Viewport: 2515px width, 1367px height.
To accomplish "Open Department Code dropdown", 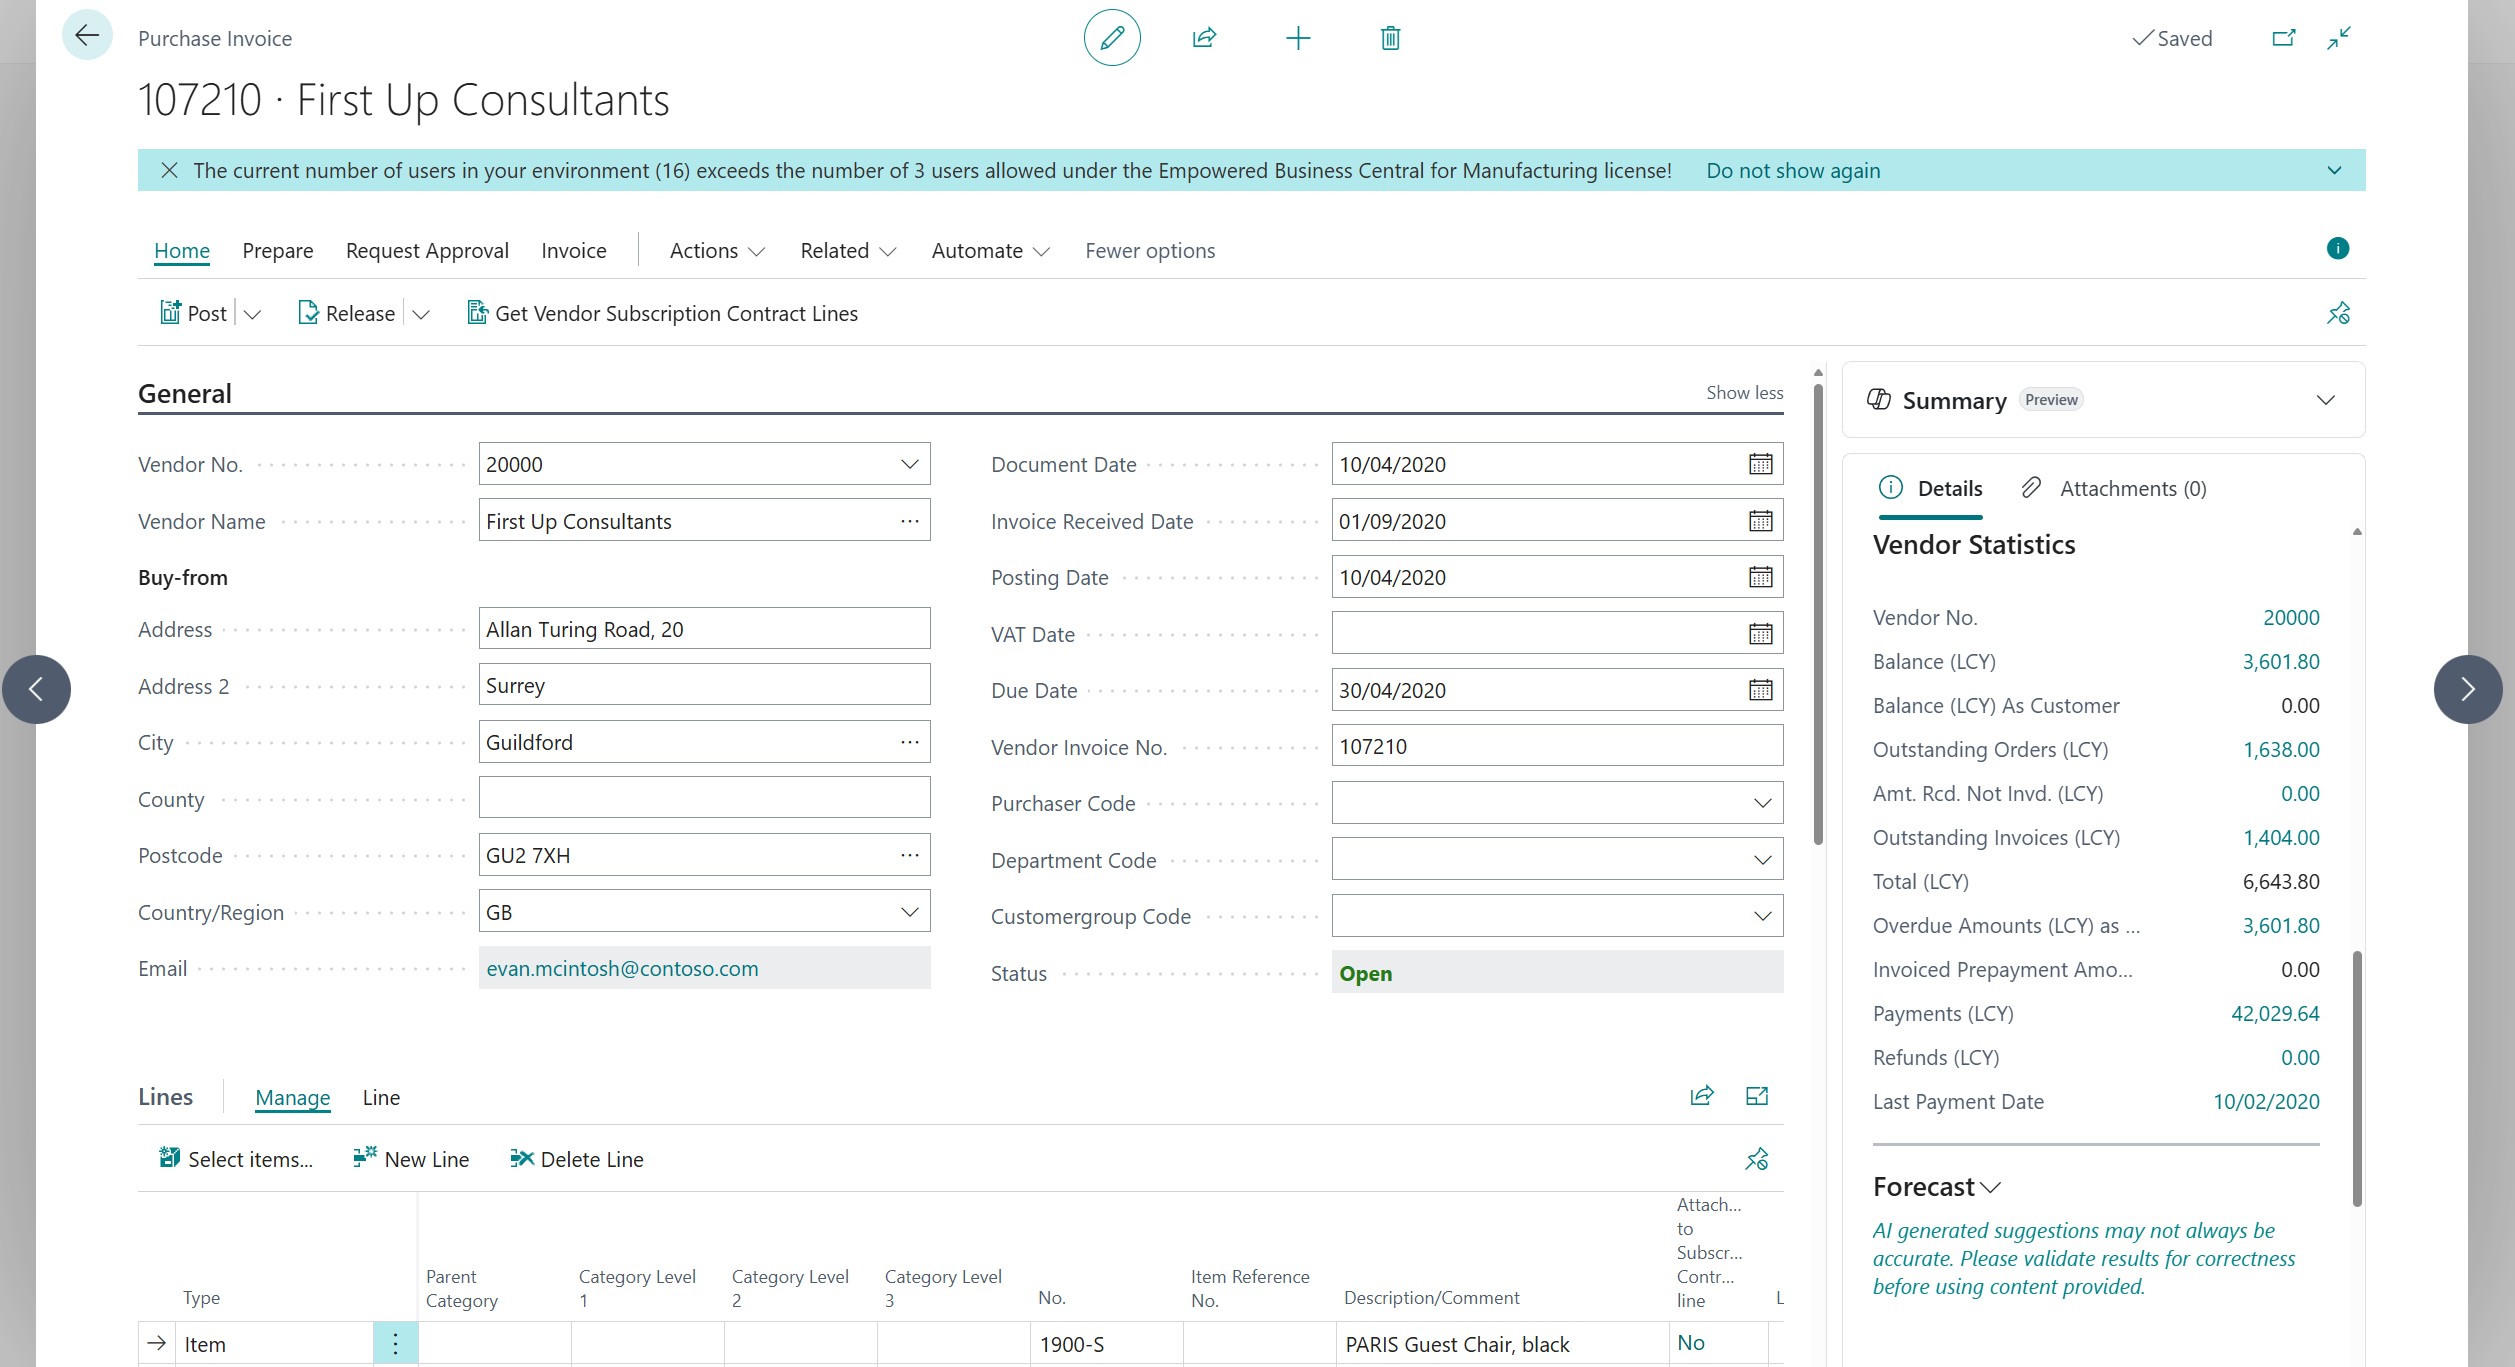I will (1762, 860).
